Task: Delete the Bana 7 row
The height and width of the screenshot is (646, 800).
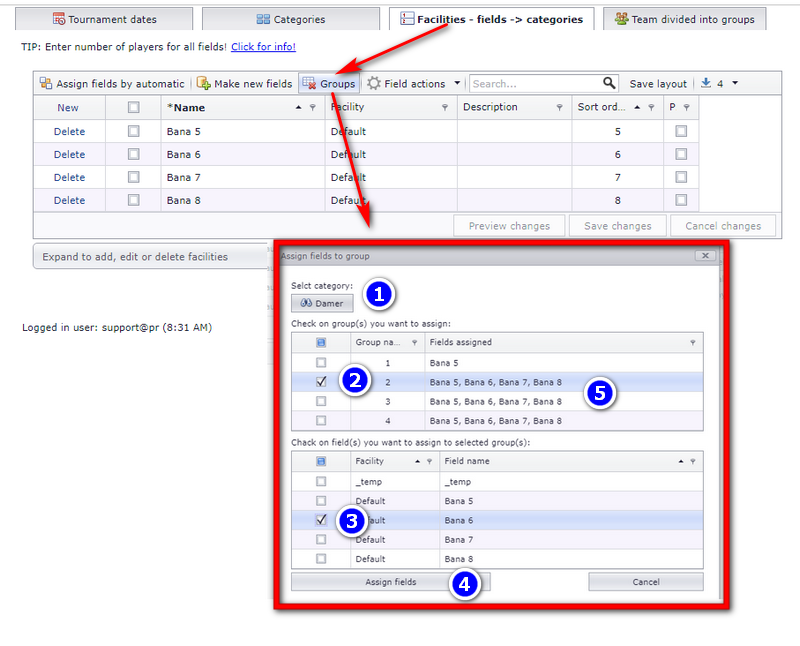Action: 69,178
